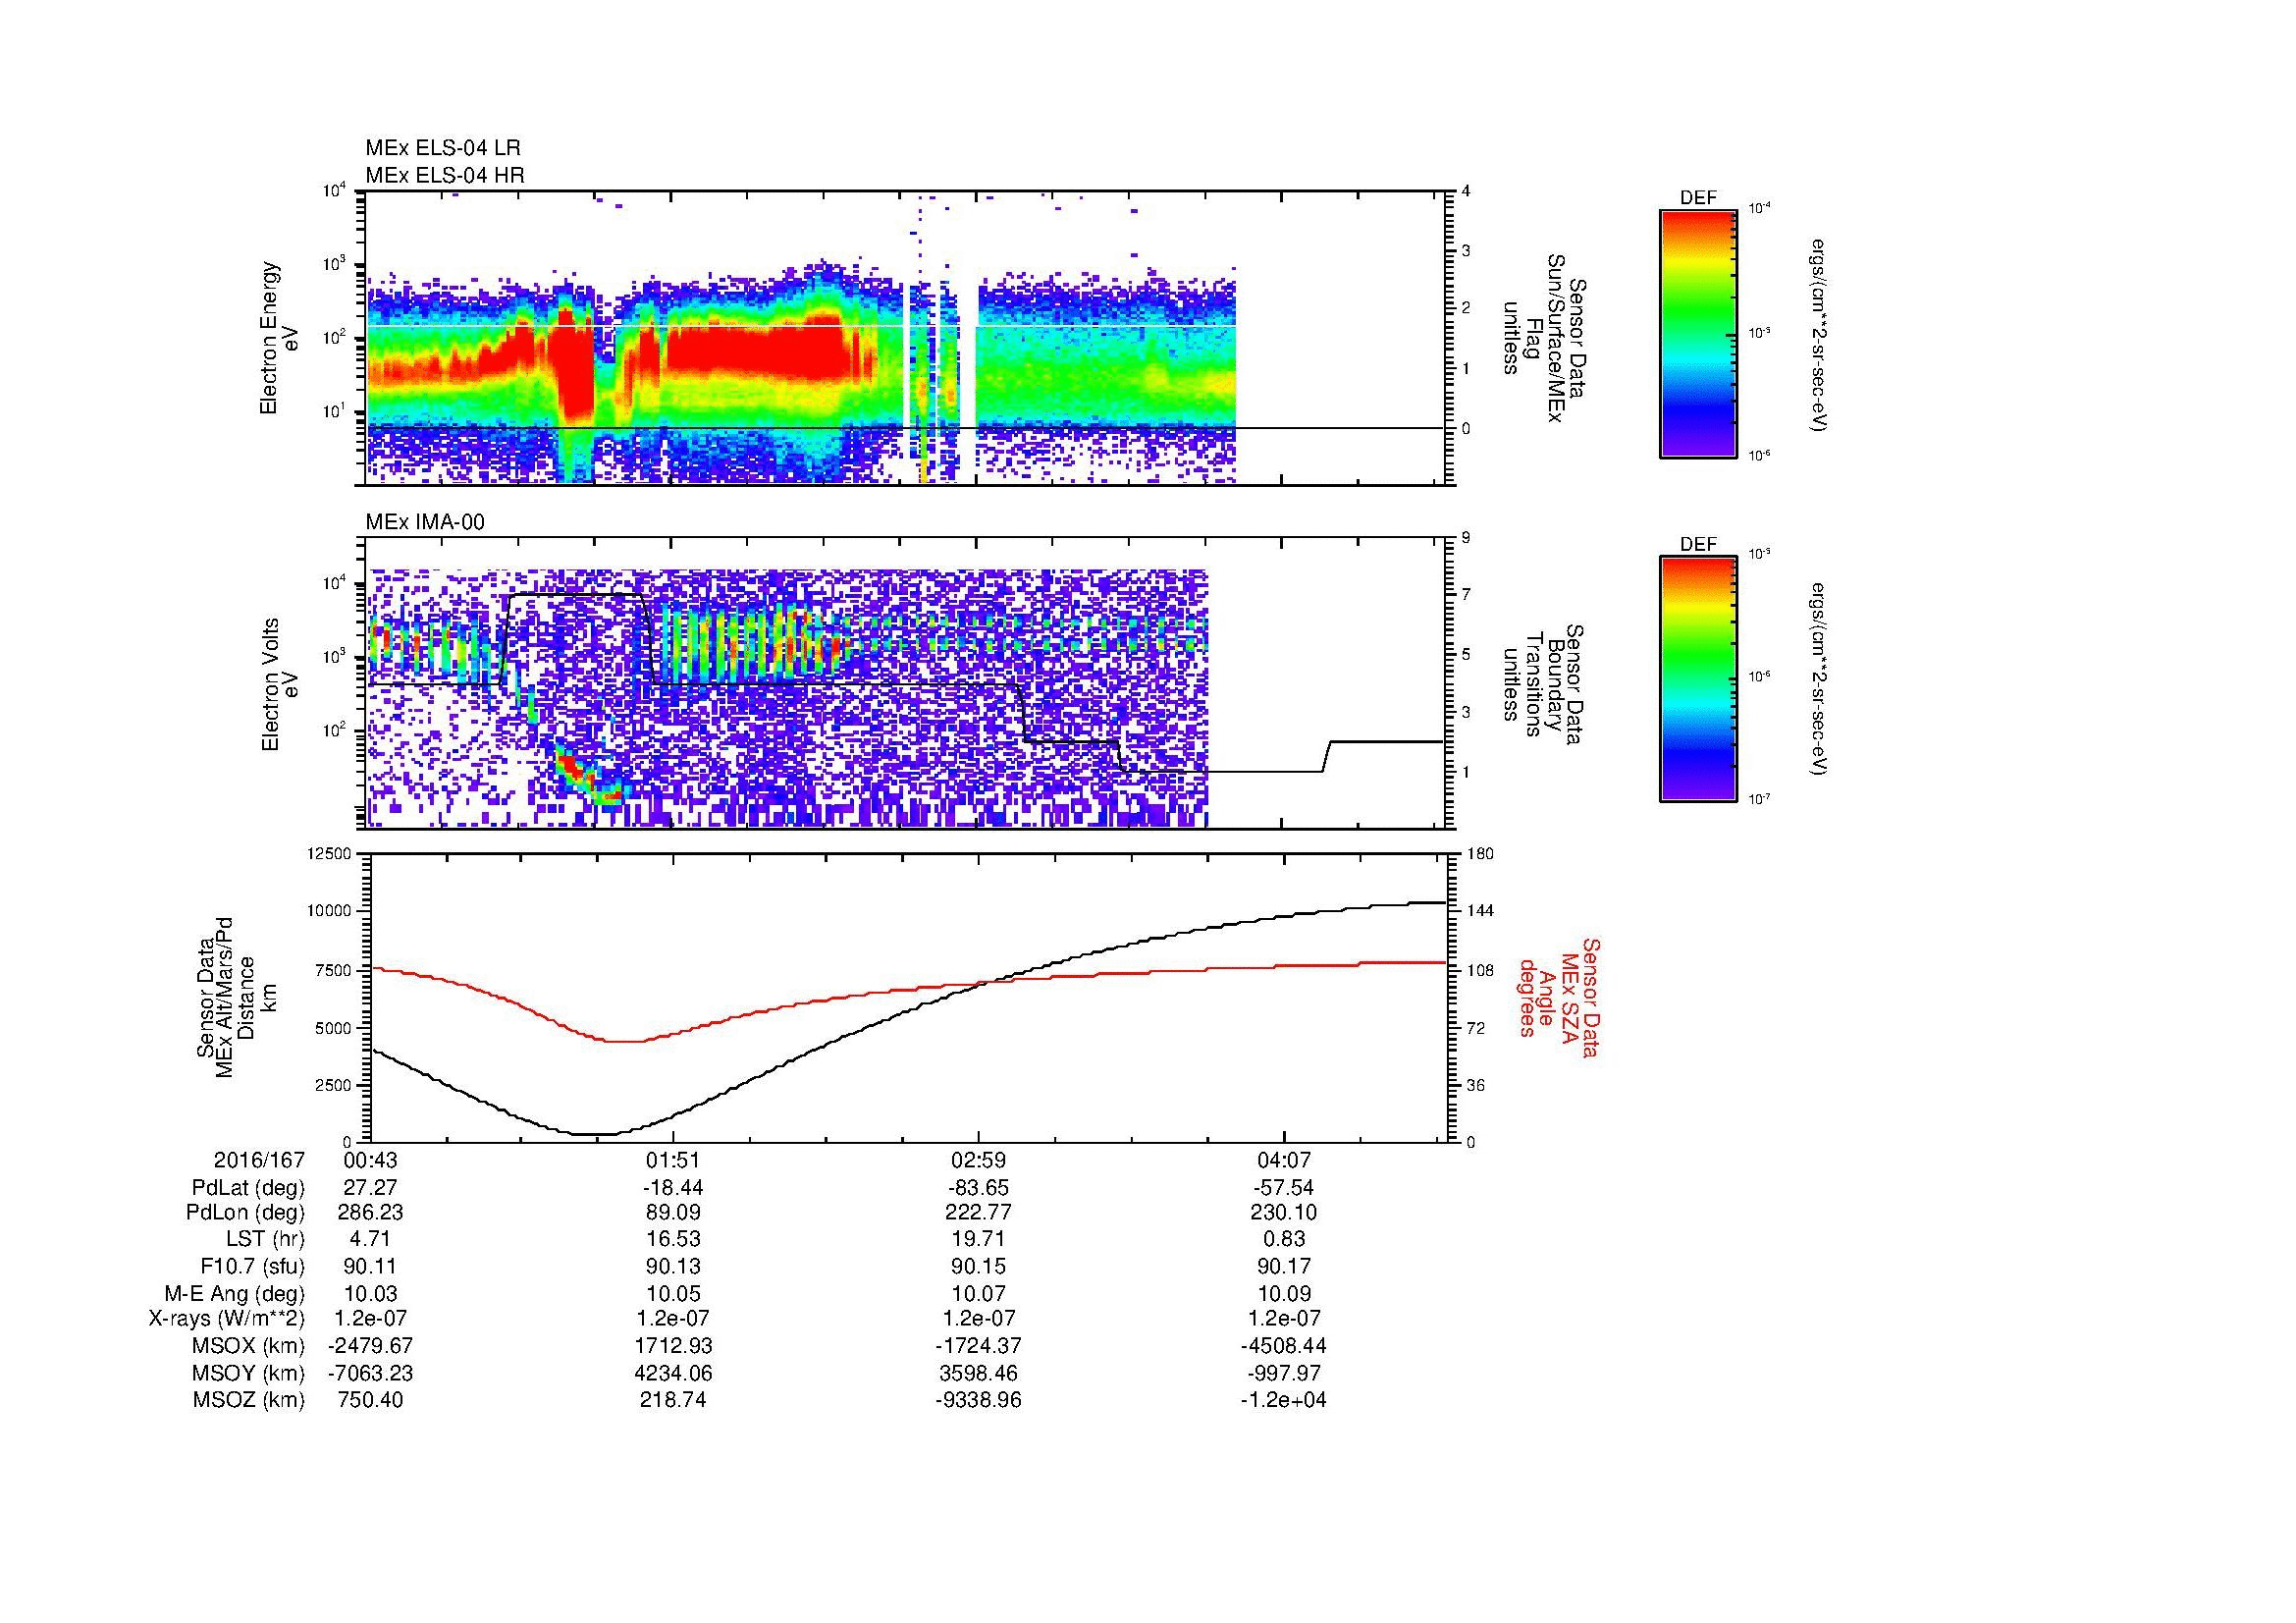Click the MSOX value '1712.93'
2296x1623 pixels.
(x=673, y=1346)
